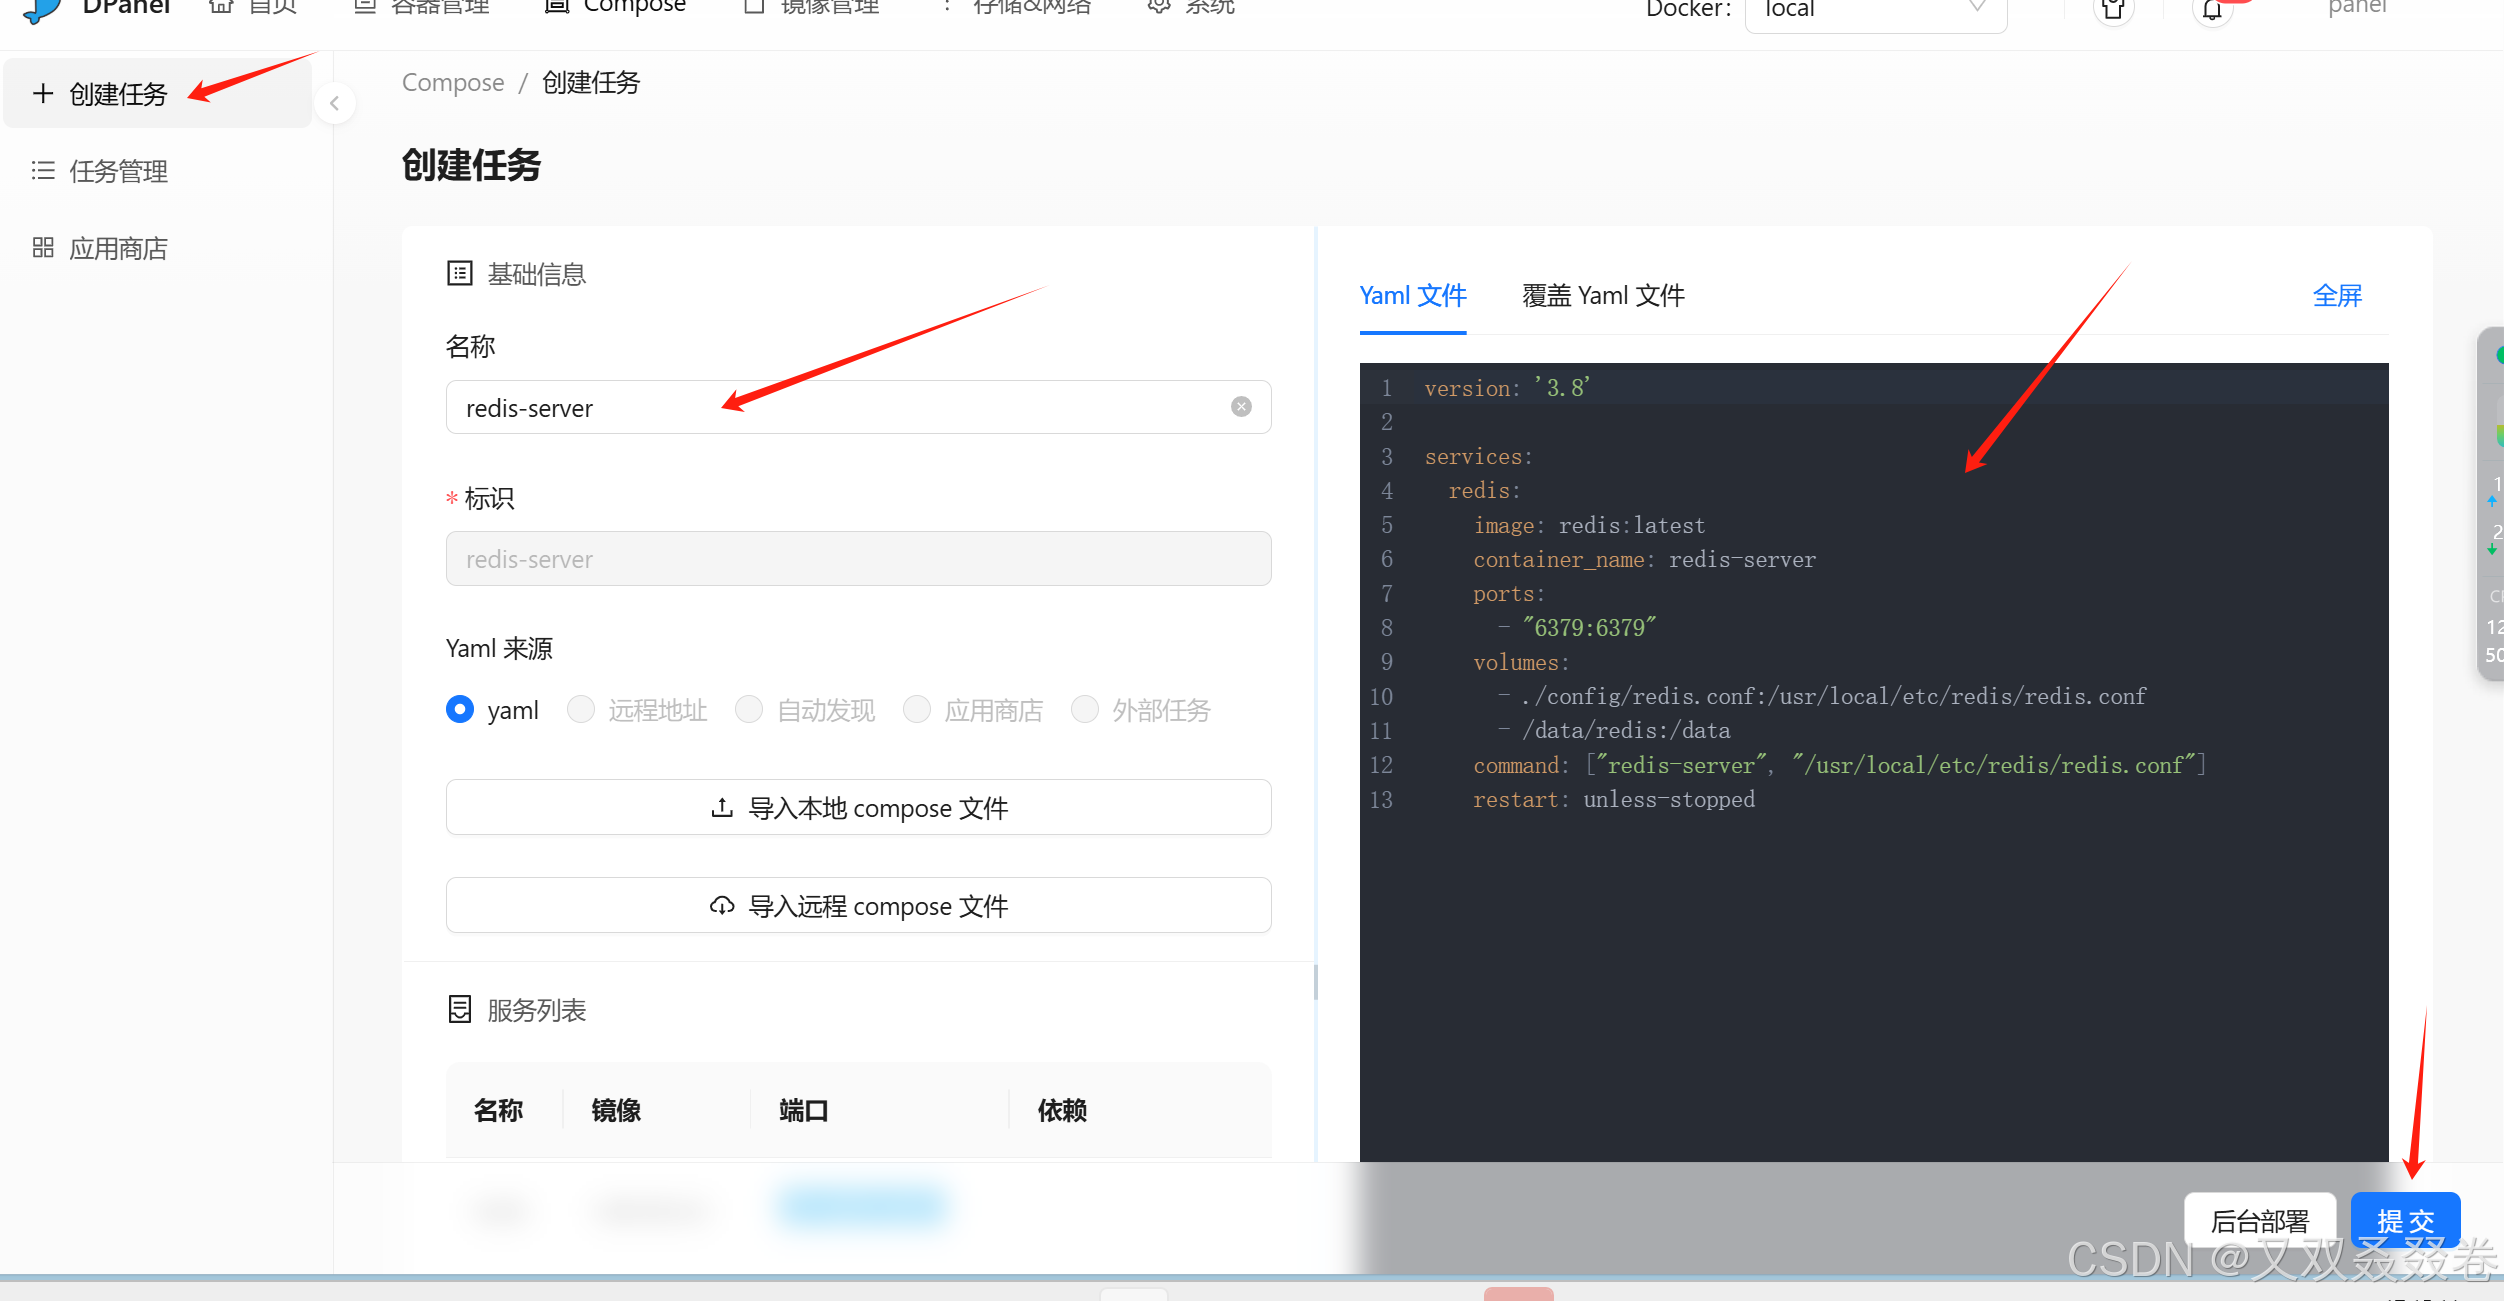Open the theme shirt icon
Screen dimensions: 2504x1301
2112,10
